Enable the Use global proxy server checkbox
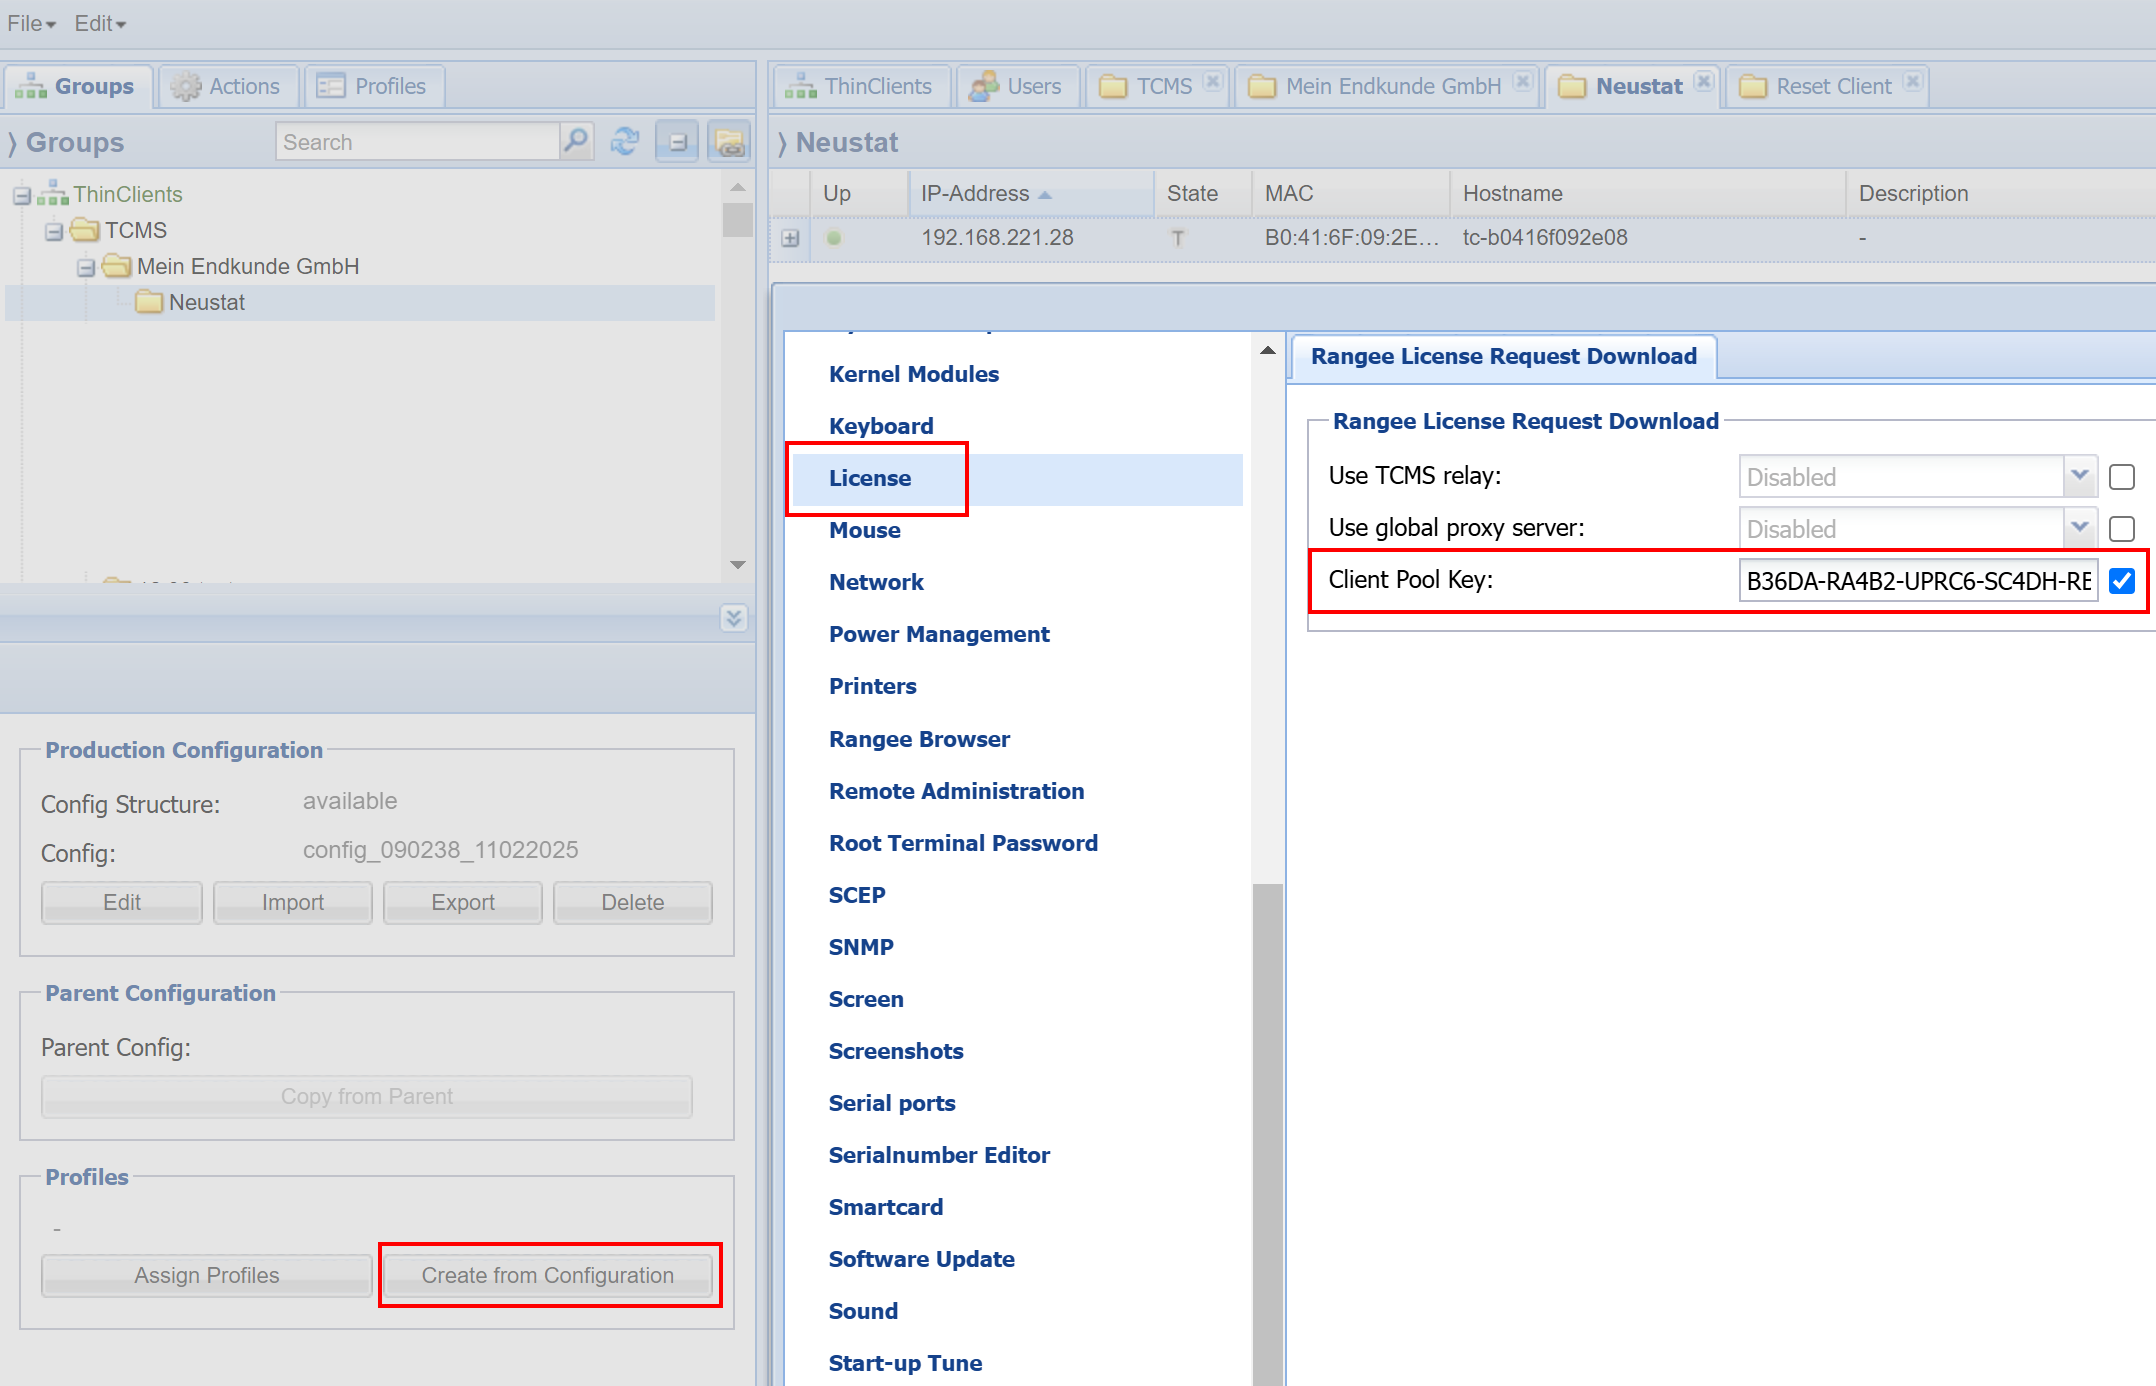Image resolution: width=2156 pixels, height=1386 pixels. click(x=2121, y=529)
